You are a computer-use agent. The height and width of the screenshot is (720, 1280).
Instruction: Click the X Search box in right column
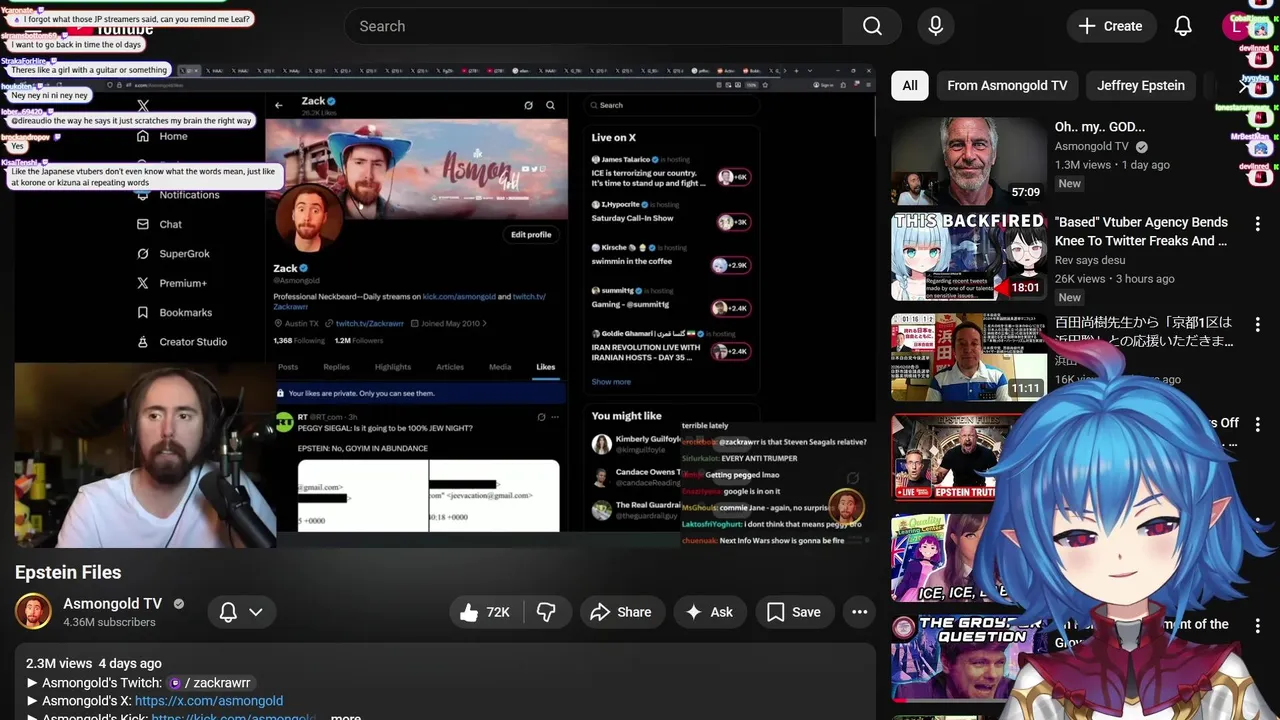pos(672,105)
